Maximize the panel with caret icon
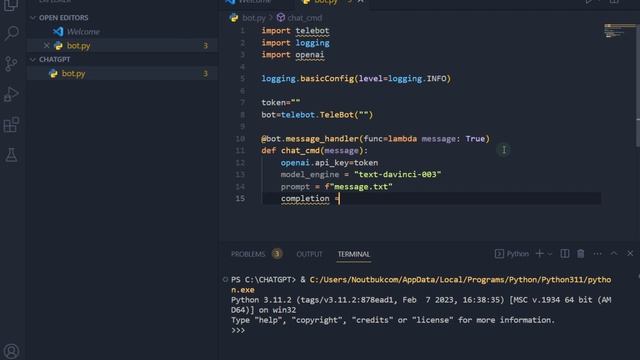 [x=614, y=253]
